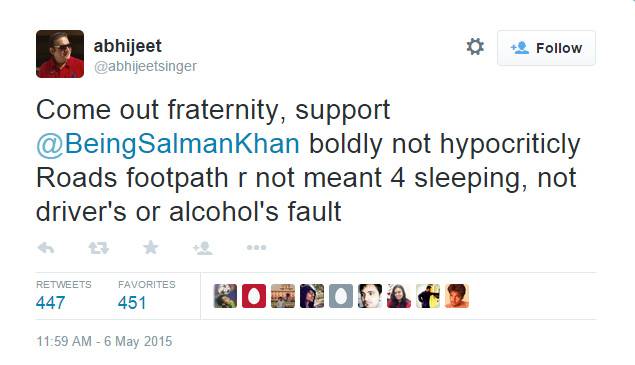
Task: Retweet this tweet using the retweet icon
Action: coord(98,248)
